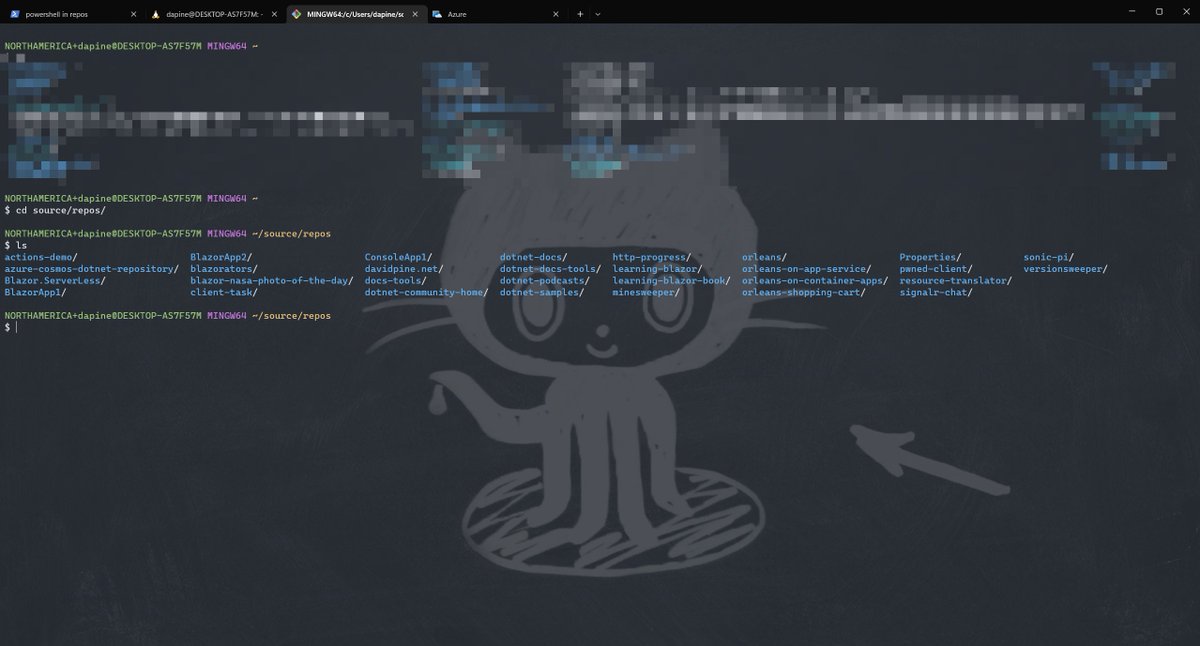1200x646 pixels.
Task: Click the 'azure-cosmos-dotnet-repository/' directory name
Action: coord(91,269)
